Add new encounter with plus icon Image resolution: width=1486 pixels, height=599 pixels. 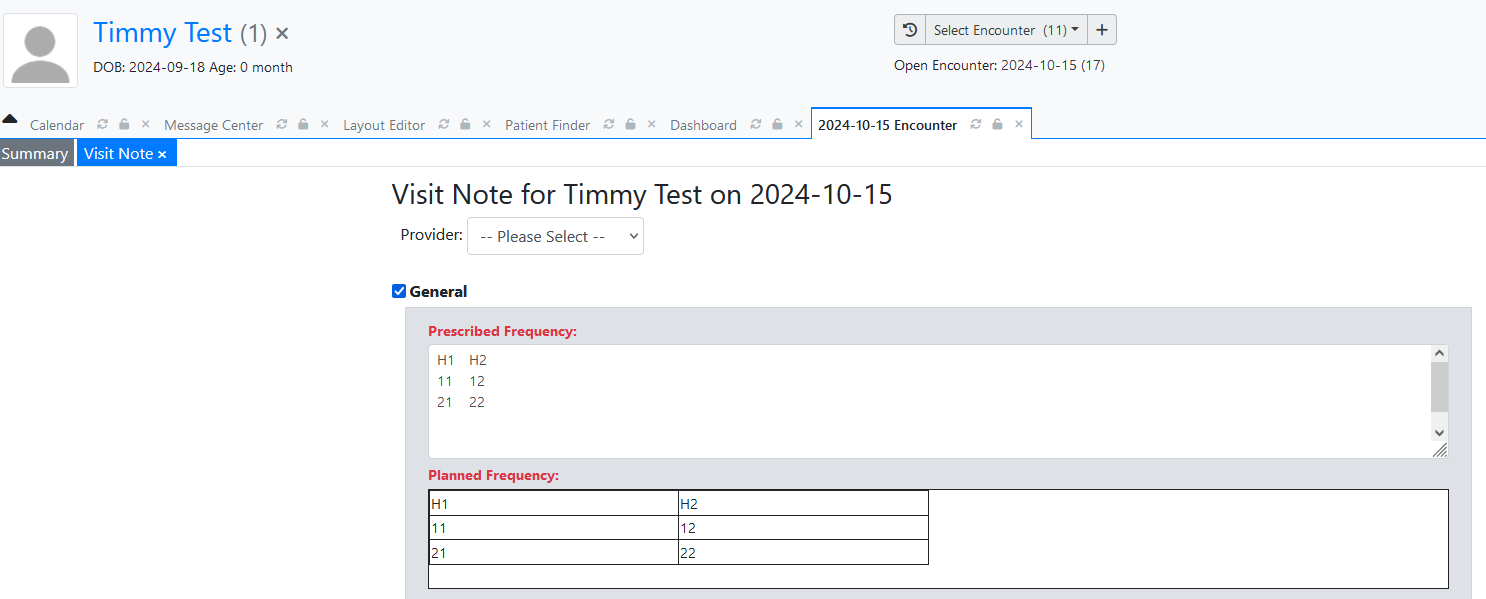coord(1101,30)
